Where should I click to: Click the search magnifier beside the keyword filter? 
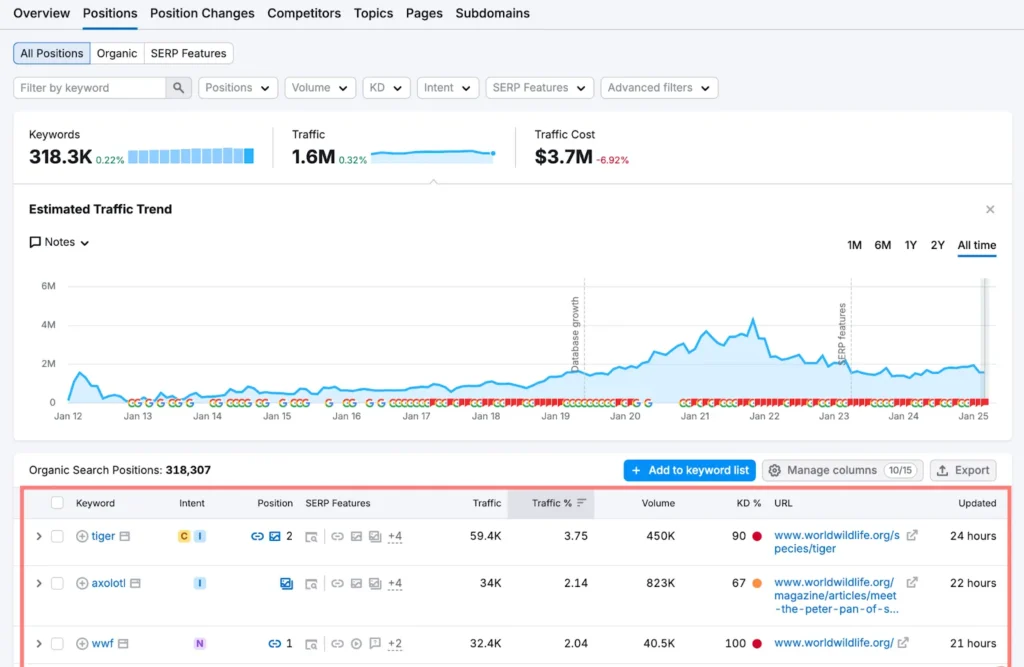tap(178, 87)
